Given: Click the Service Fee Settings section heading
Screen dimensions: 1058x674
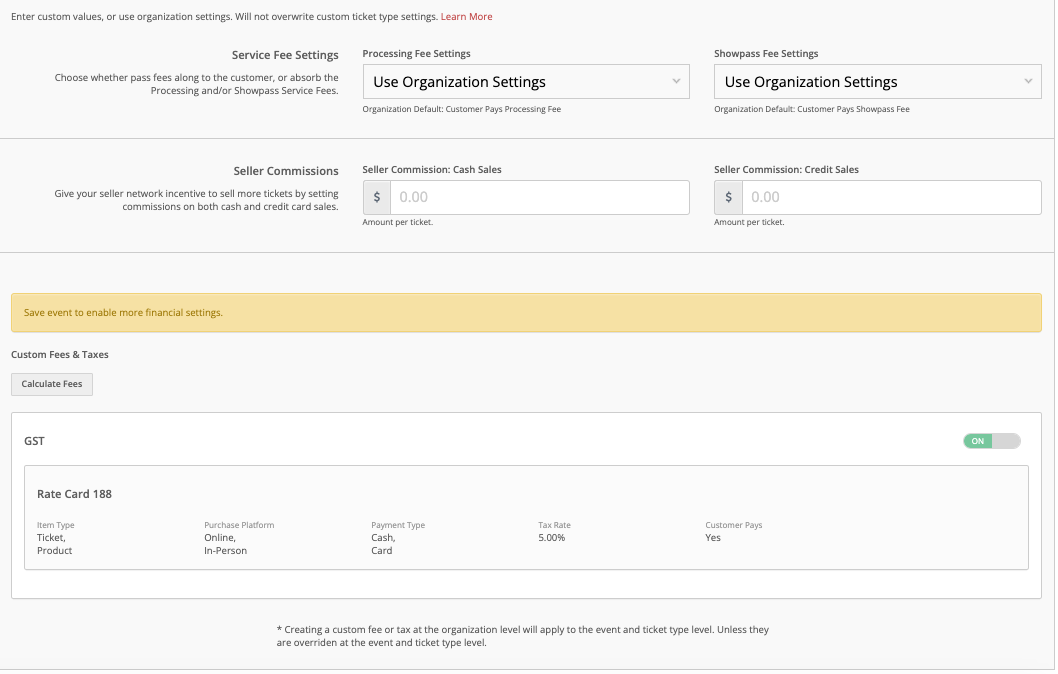Looking at the screenshot, I should [x=285, y=55].
